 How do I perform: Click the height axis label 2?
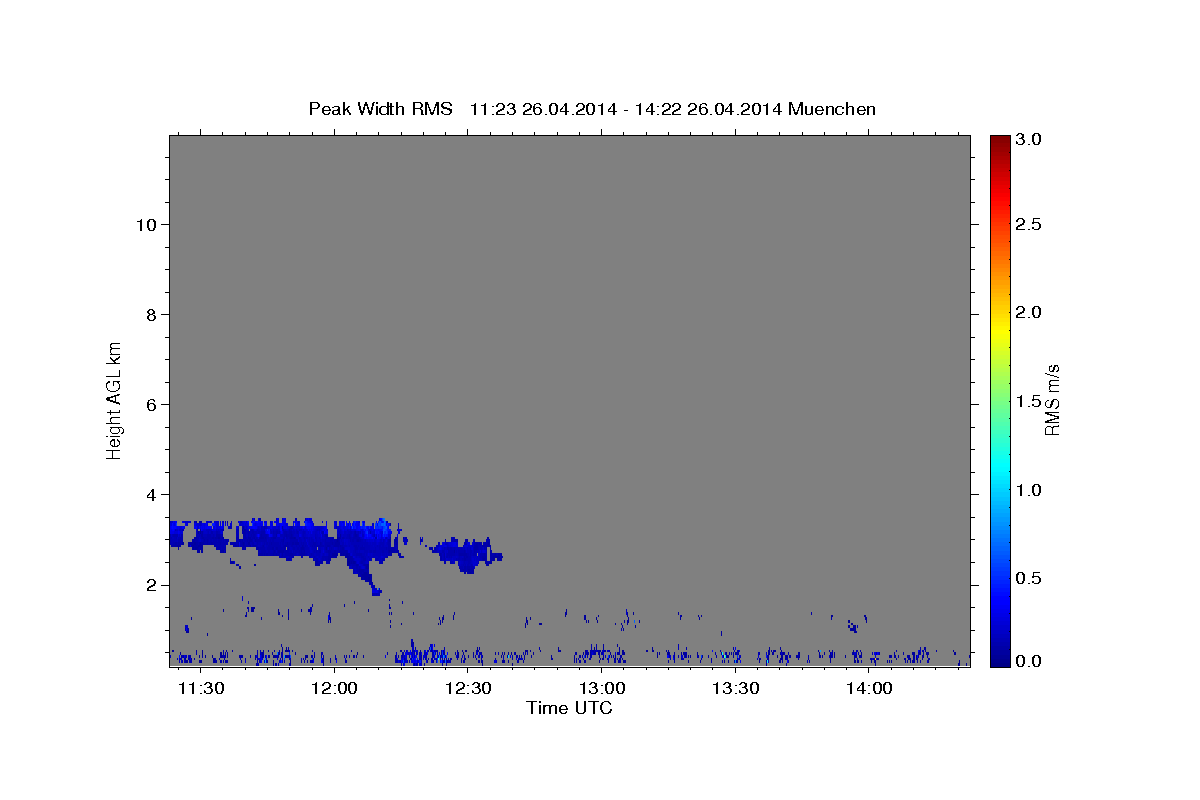click(150, 584)
